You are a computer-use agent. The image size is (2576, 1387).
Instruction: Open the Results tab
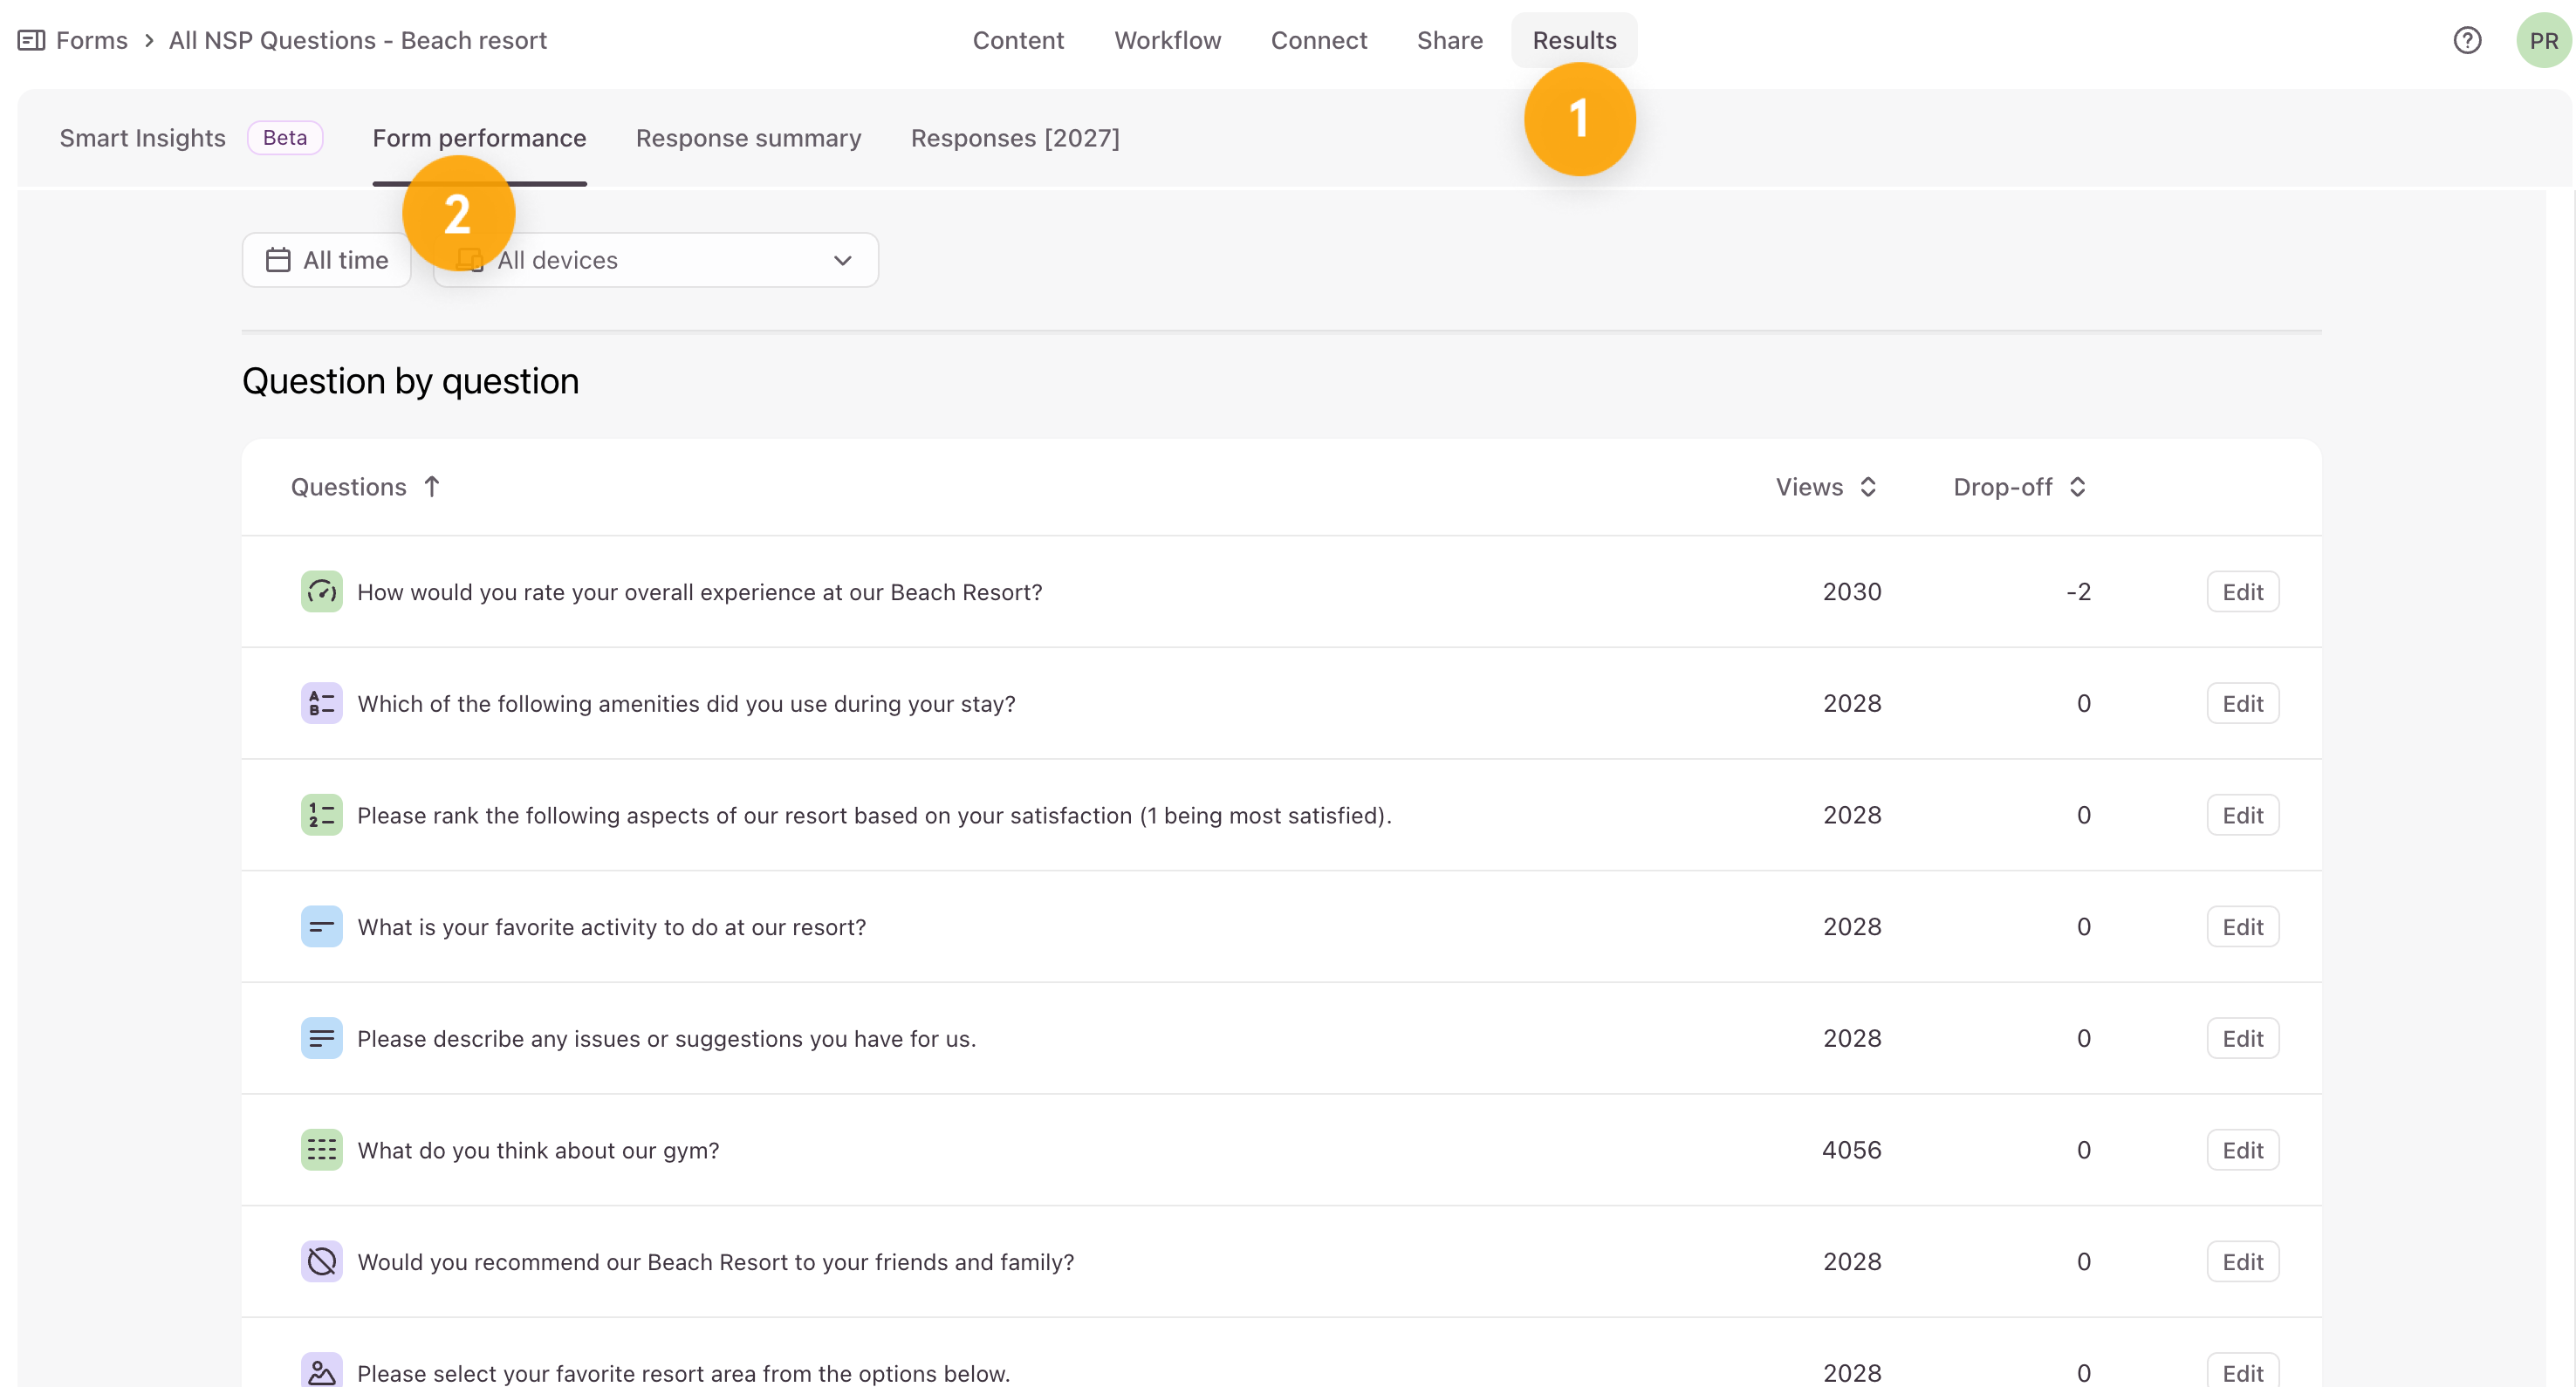(x=1574, y=40)
